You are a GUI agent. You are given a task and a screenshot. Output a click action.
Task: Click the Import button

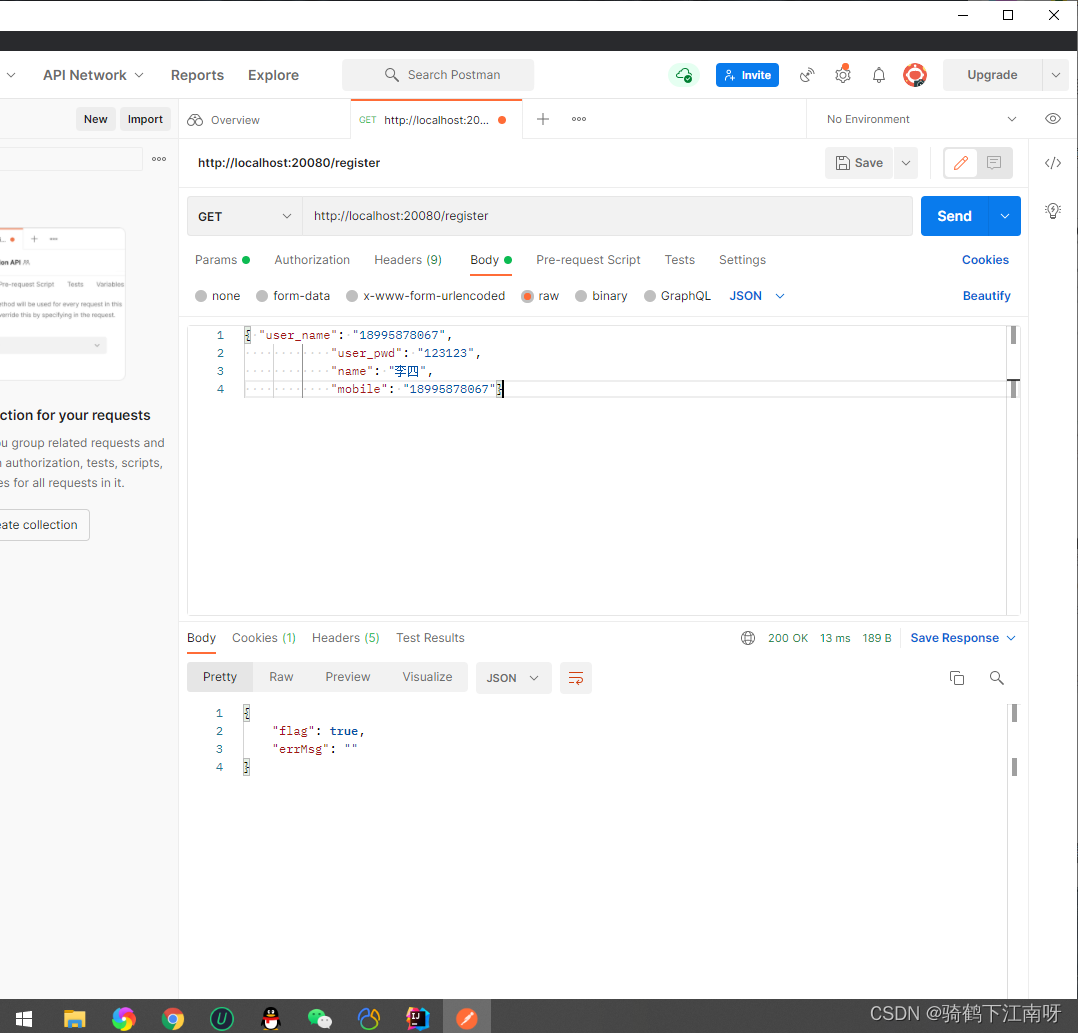click(x=145, y=119)
